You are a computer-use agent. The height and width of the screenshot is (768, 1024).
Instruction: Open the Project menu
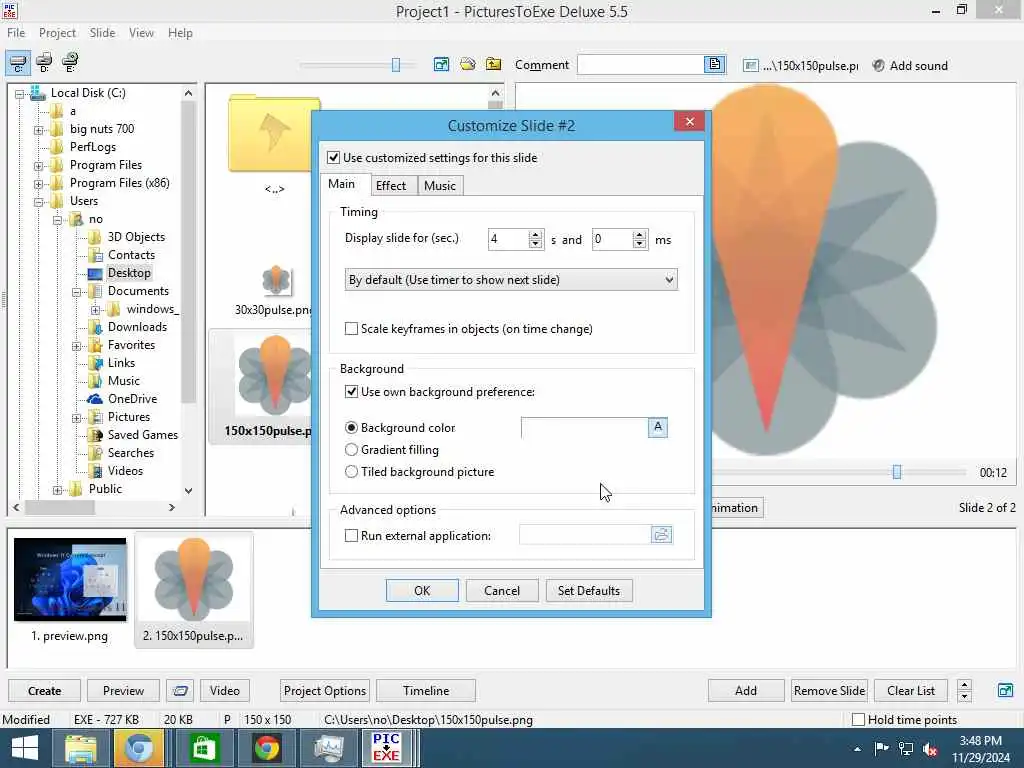coord(57,33)
